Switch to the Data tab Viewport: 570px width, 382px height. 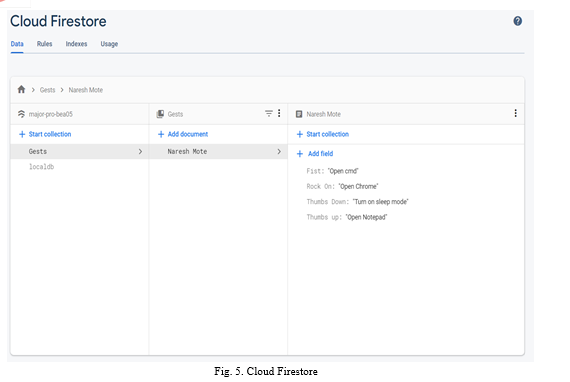coord(17,44)
